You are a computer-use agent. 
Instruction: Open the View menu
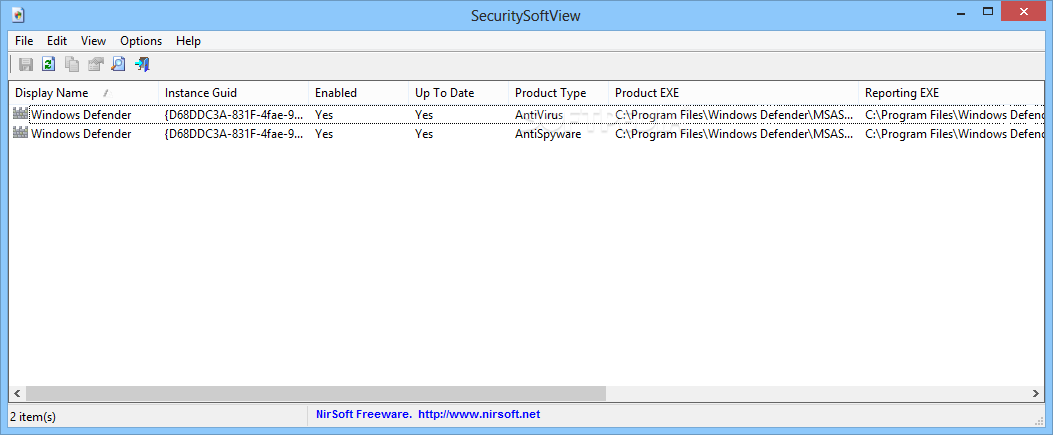click(93, 41)
